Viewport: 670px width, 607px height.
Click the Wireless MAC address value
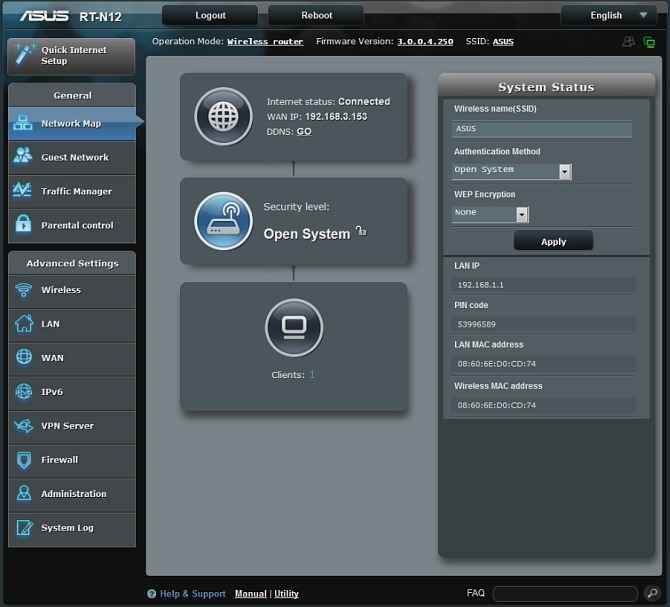[497, 405]
